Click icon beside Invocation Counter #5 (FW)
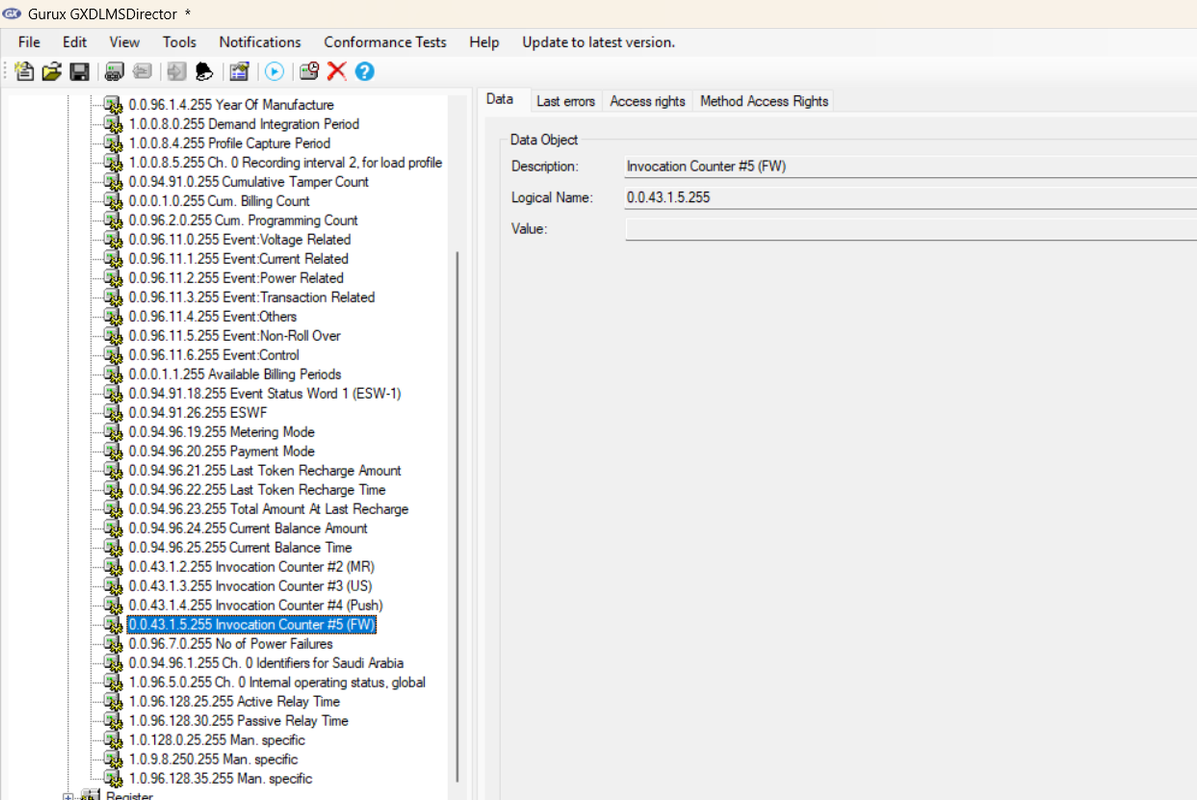This screenshot has width=1197, height=800. [x=113, y=624]
